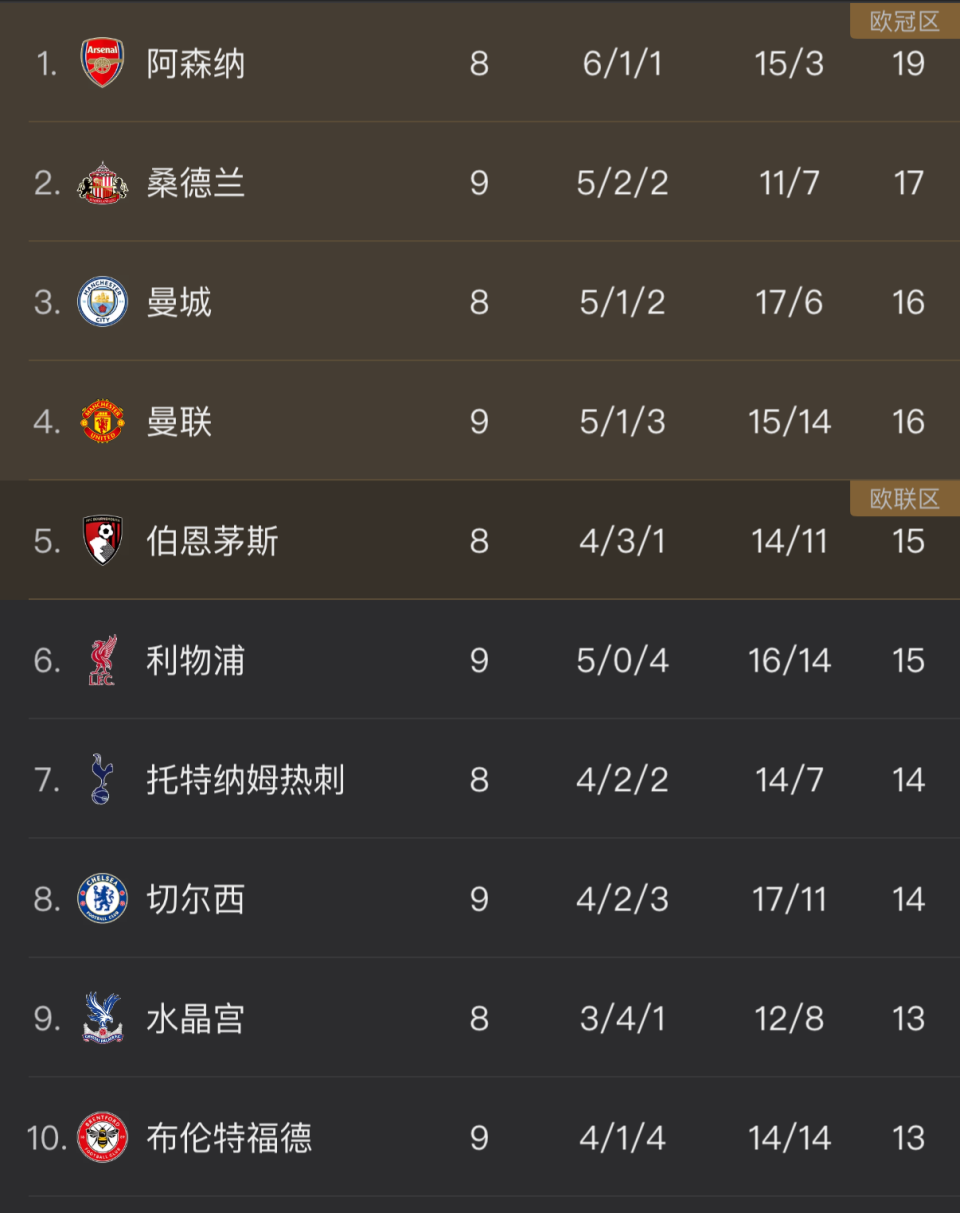Click the Bournemouth club crest
This screenshot has width=960, height=1213.
pyautogui.click(x=102, y=541)
